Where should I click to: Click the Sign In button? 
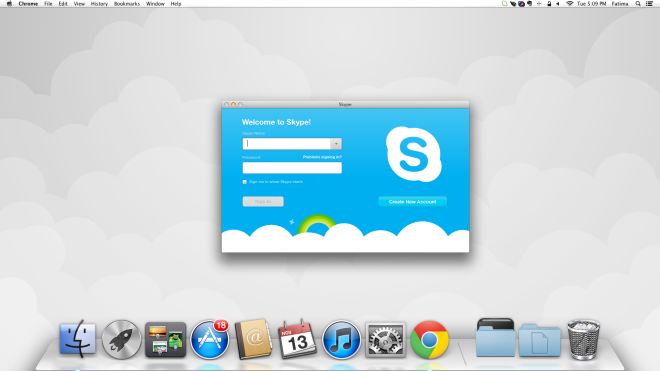pyautogui.click(x=263, y=202)
